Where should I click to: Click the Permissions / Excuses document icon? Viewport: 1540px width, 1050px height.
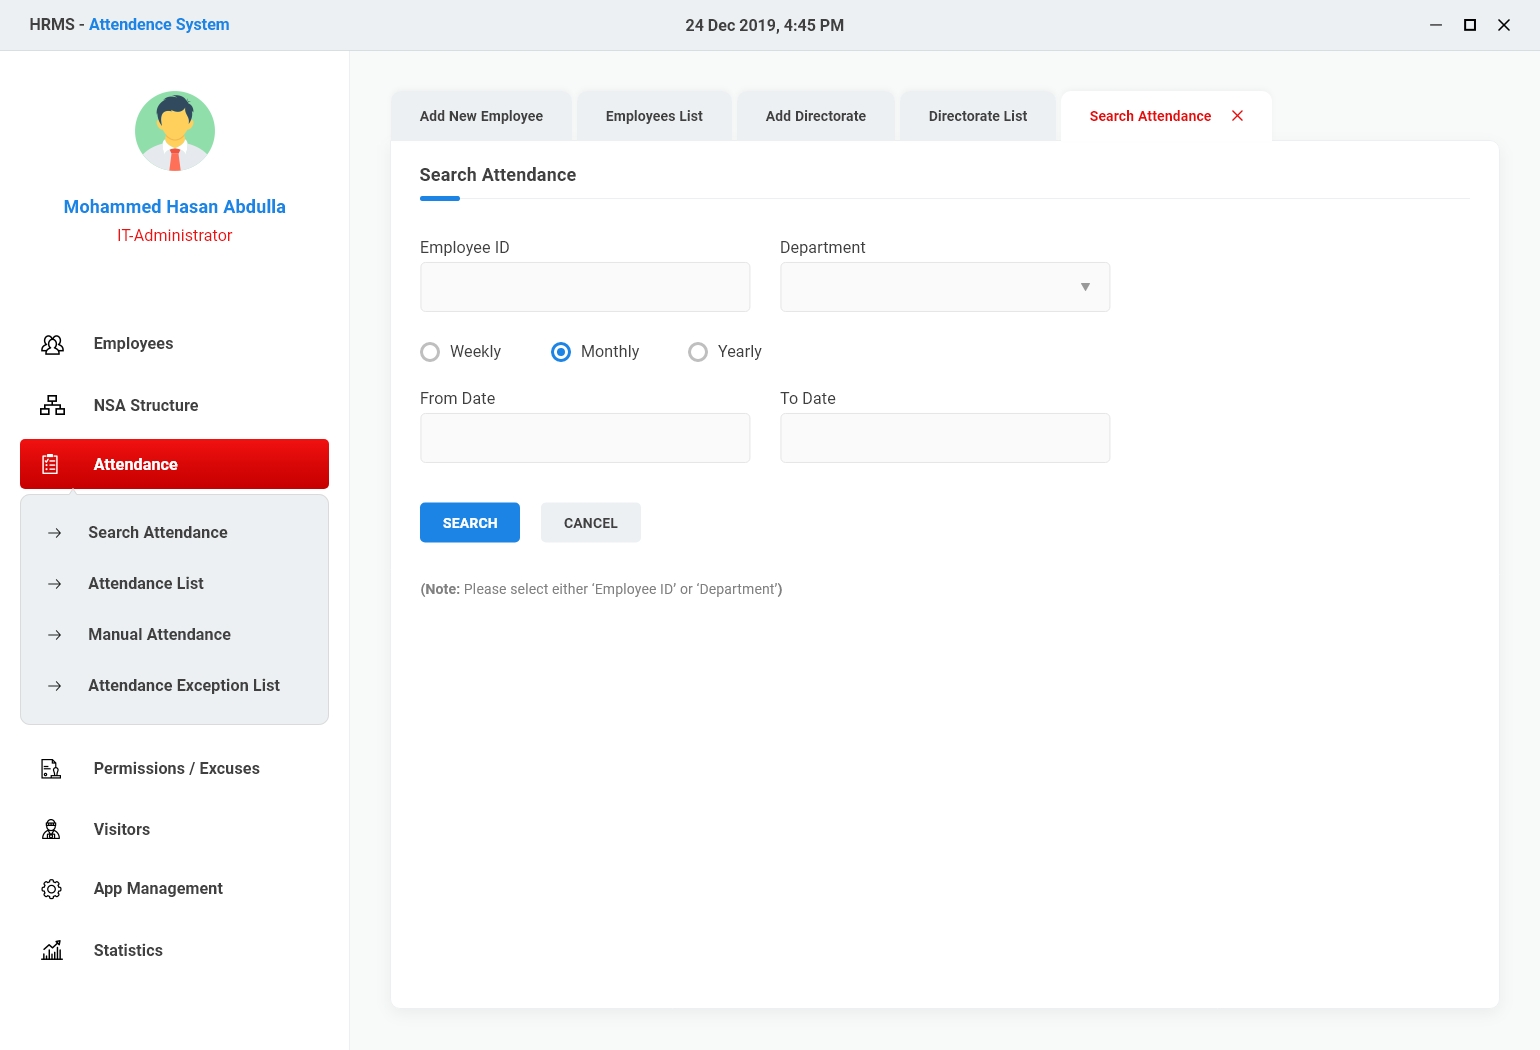click(x=51, y=768)
